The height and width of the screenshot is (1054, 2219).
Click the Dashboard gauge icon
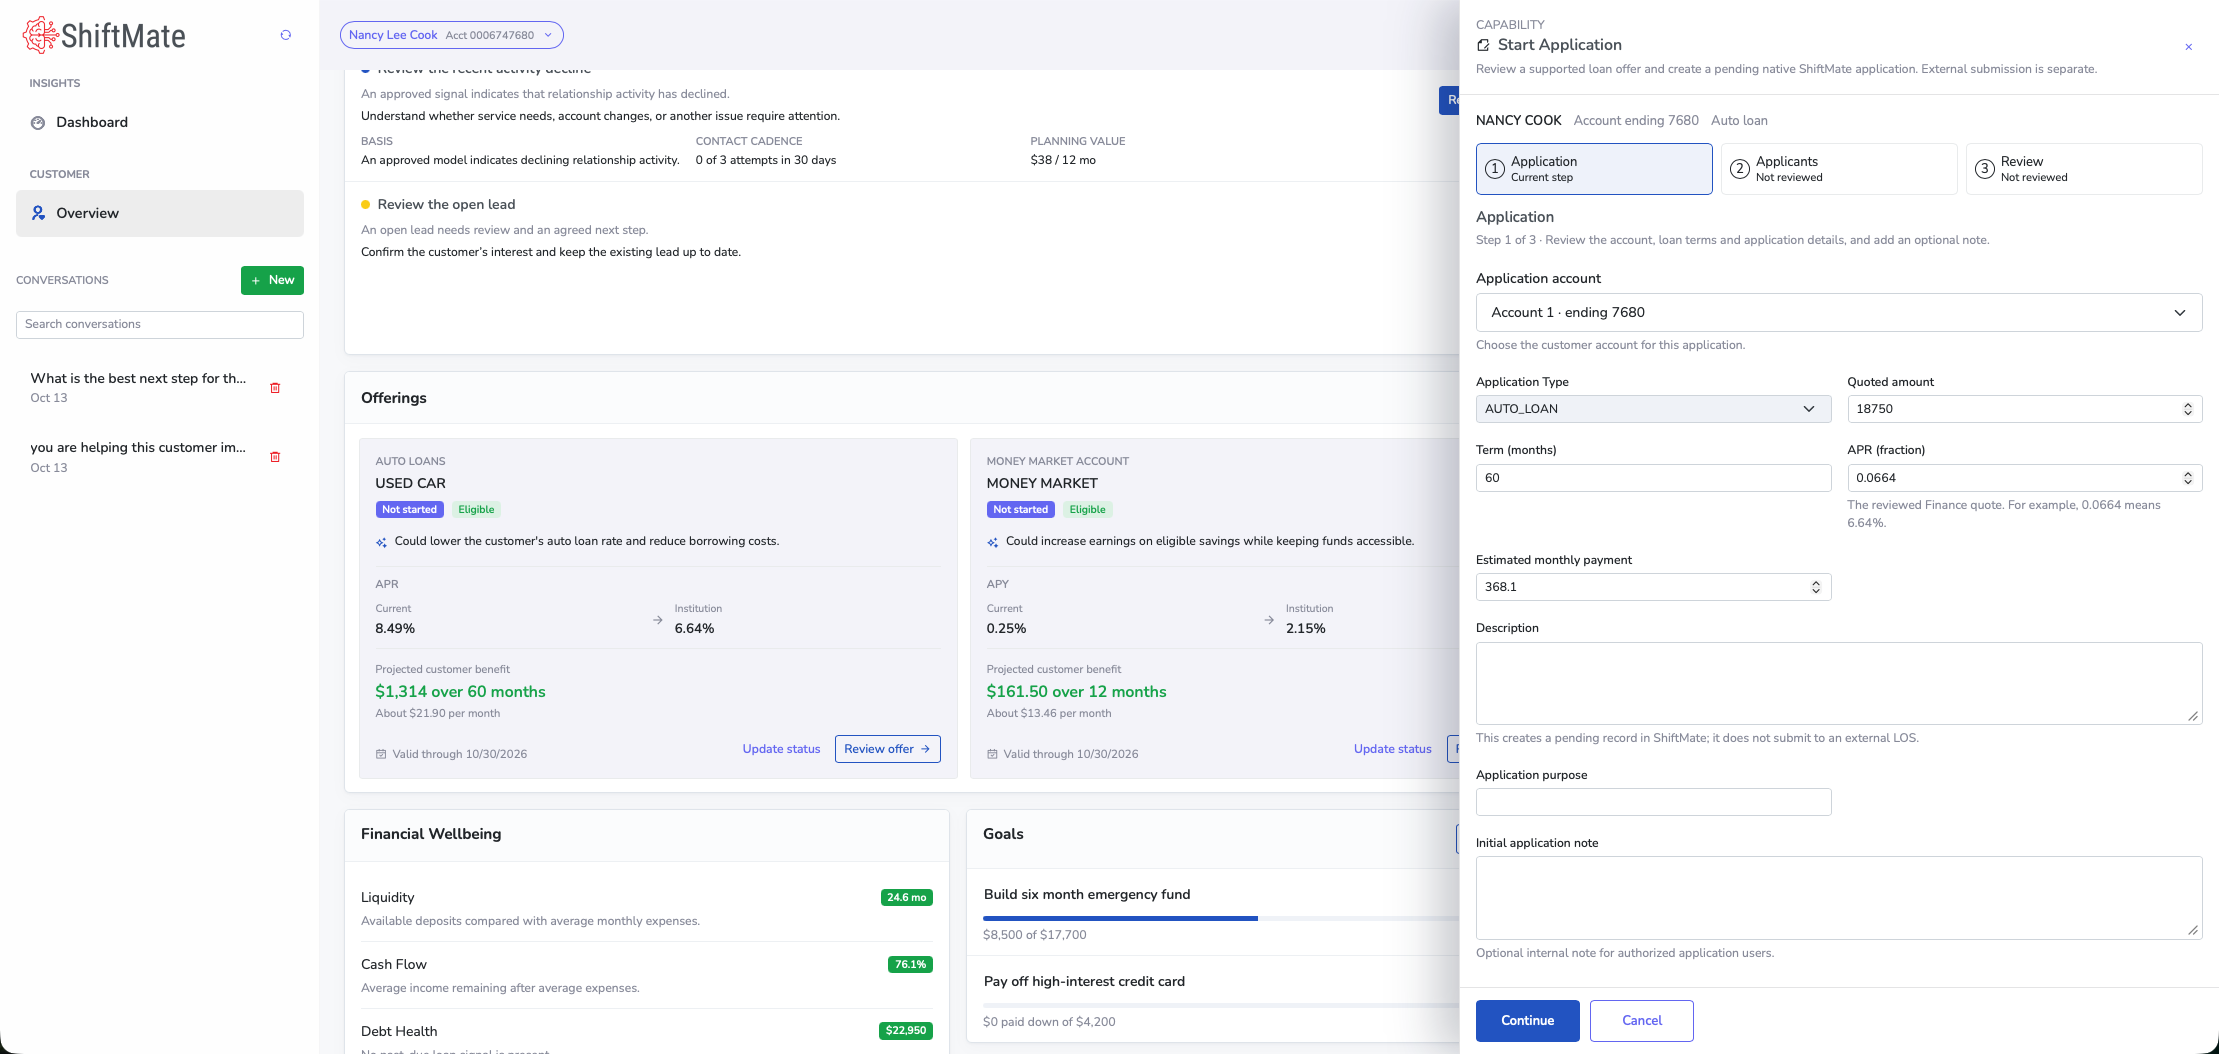pos(38,123)
